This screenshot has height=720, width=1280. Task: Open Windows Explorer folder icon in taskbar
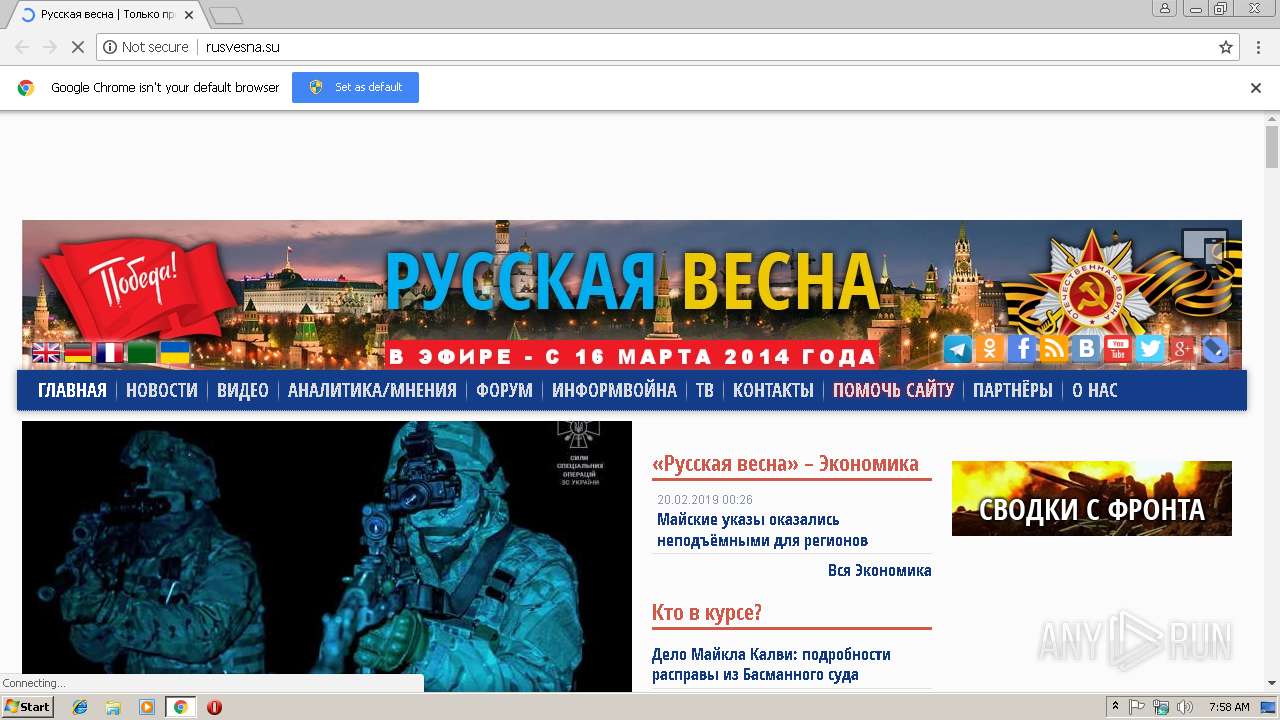[x=113, y=707]
